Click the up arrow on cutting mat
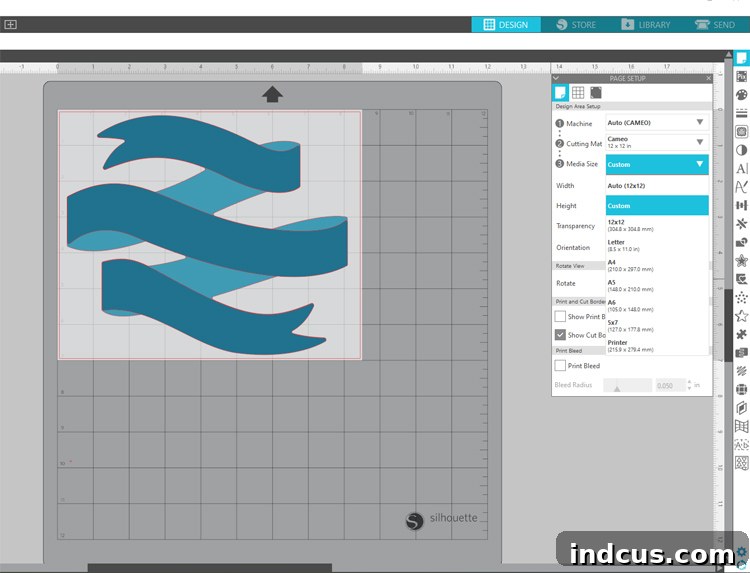 pos(272,94)
